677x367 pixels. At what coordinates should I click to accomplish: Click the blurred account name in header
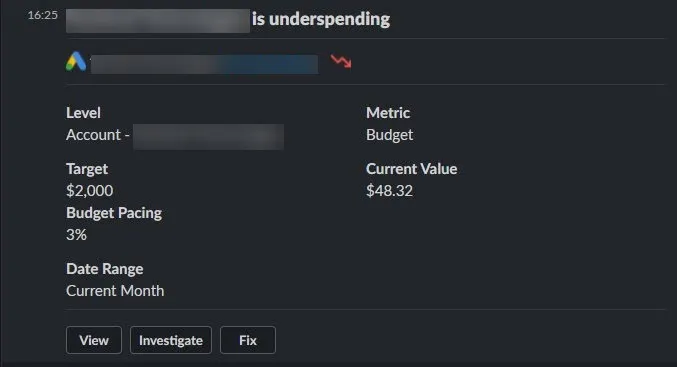pos(158,21)
